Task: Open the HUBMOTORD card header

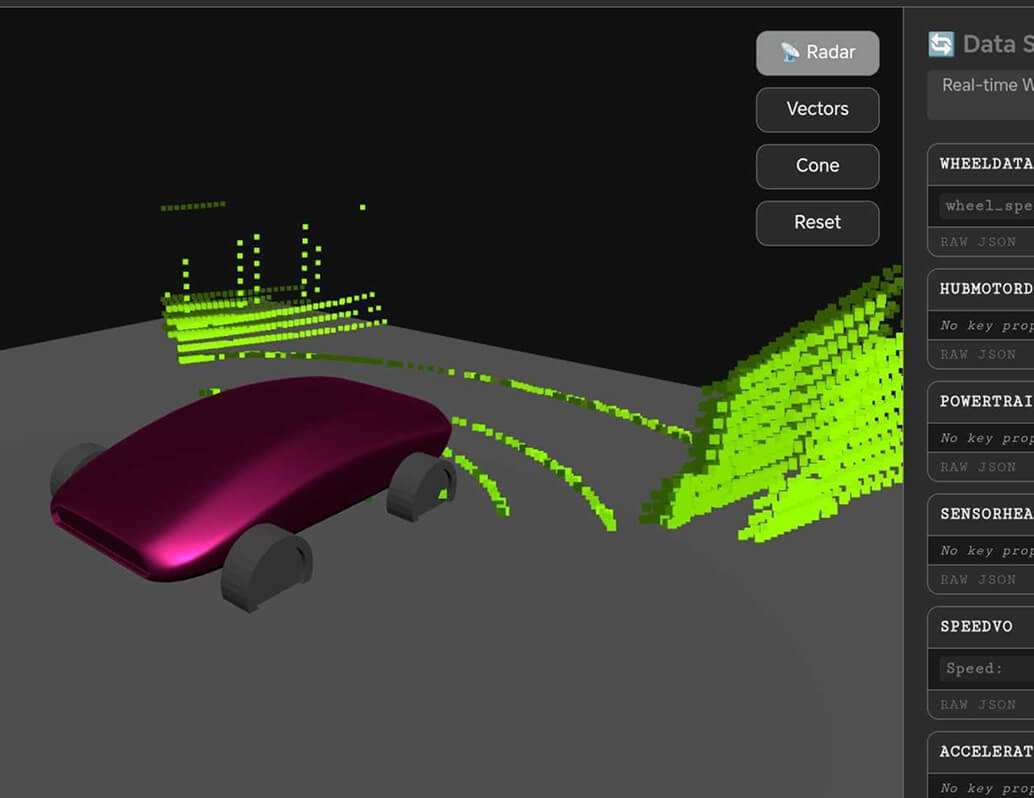Action: pos(981,290)
